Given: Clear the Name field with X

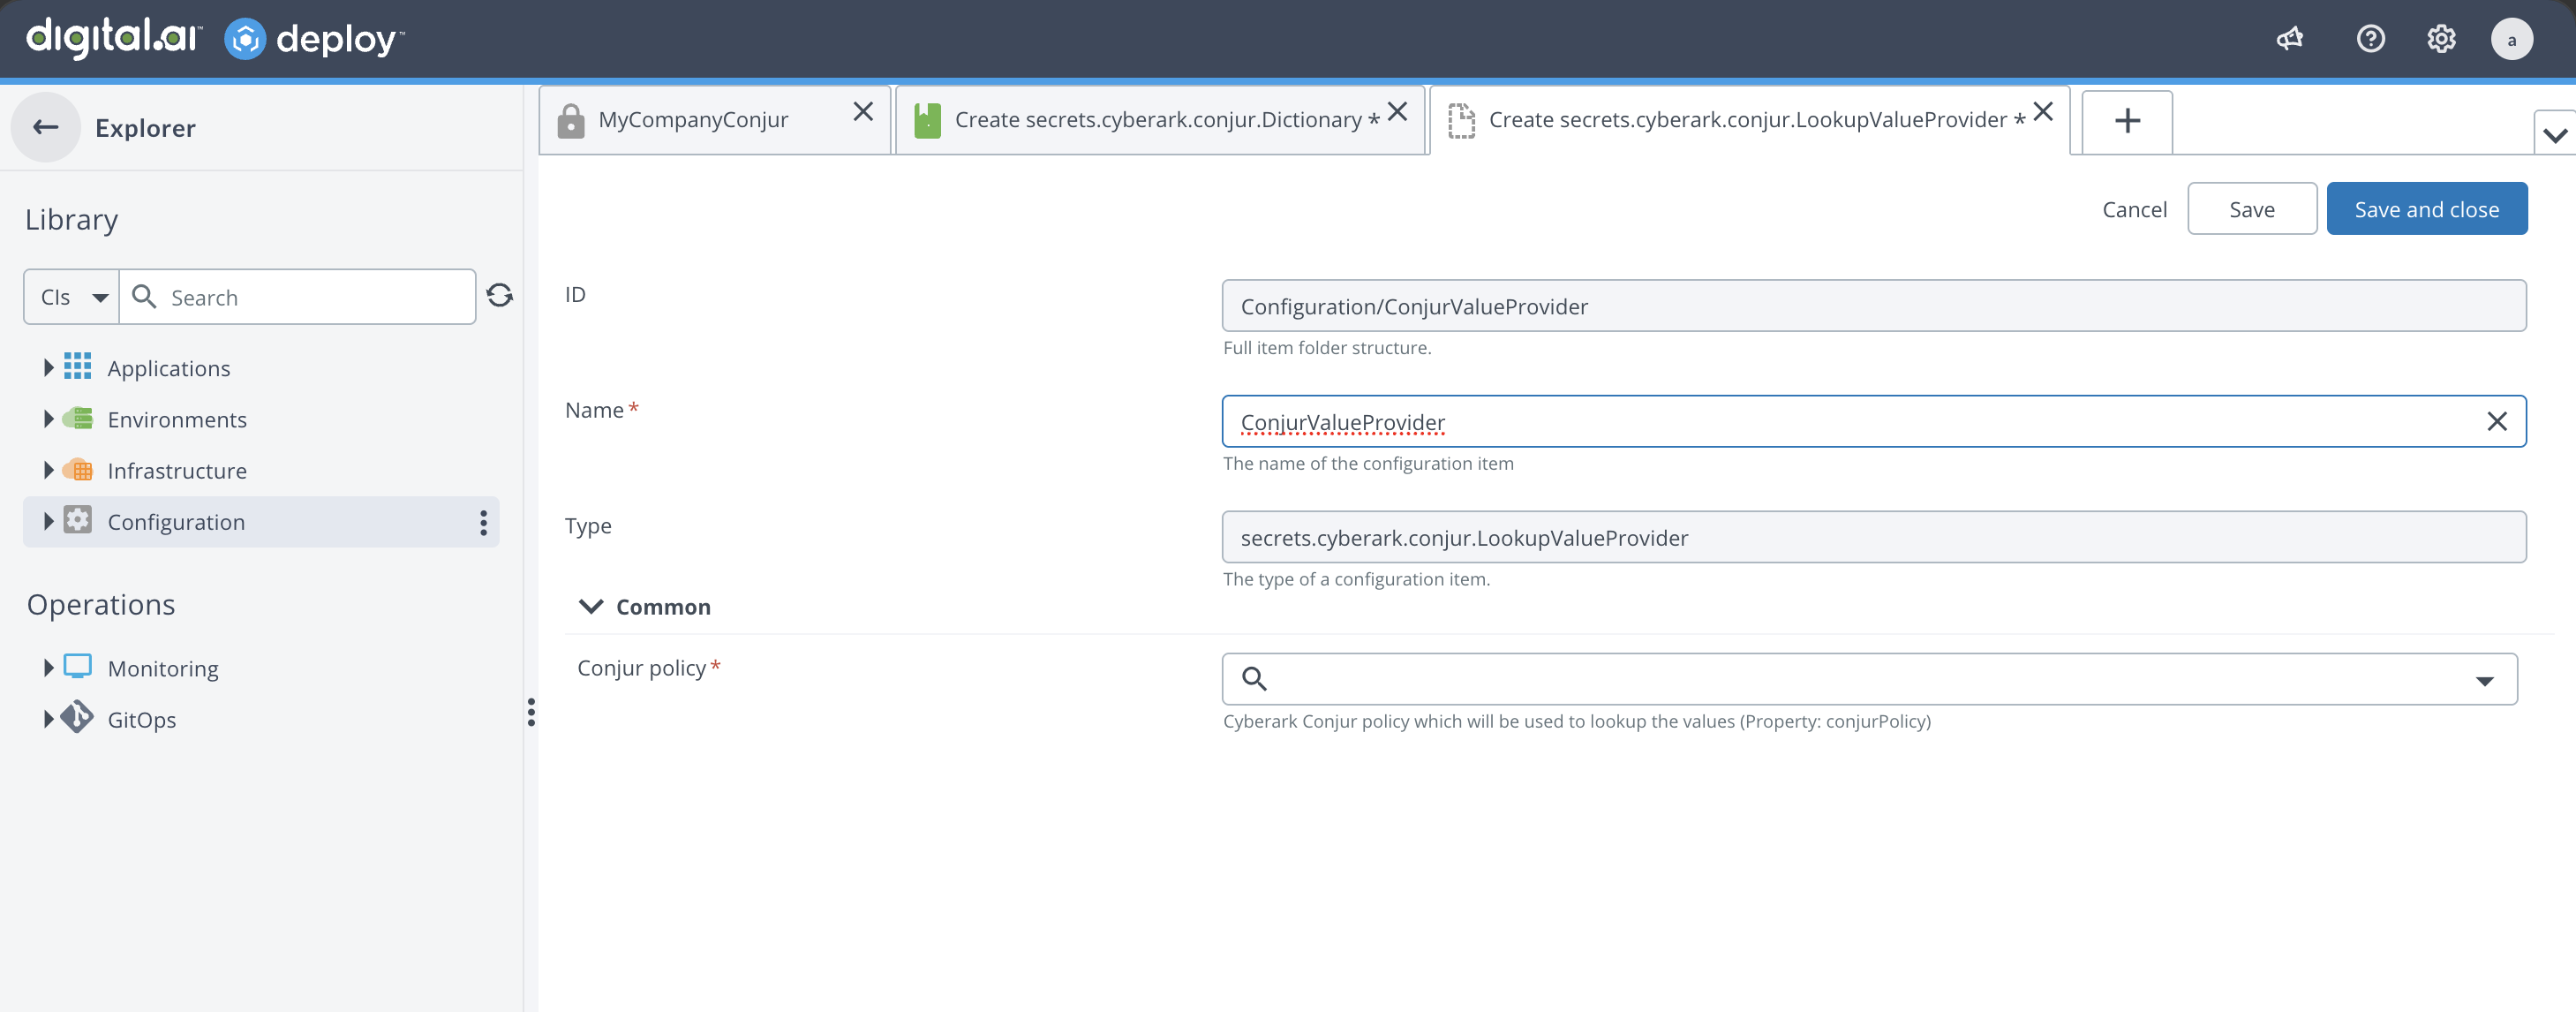Looking at the screenshot, I should pyautogui.click(x=2497, y=421).
